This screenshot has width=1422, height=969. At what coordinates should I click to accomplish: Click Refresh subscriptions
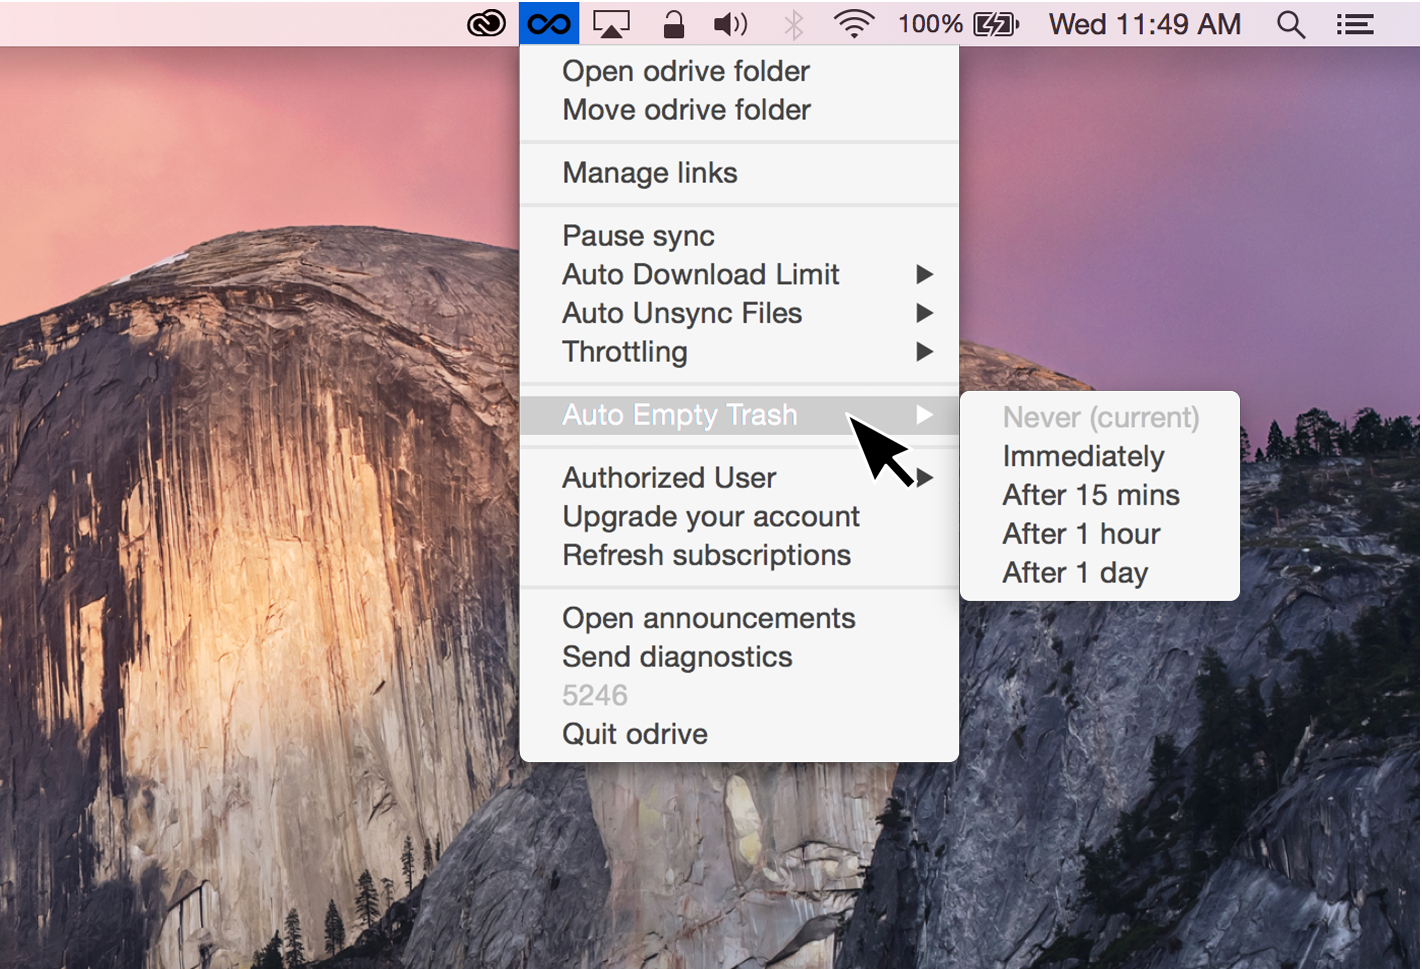pyautogui.click(x=739, y=556)
